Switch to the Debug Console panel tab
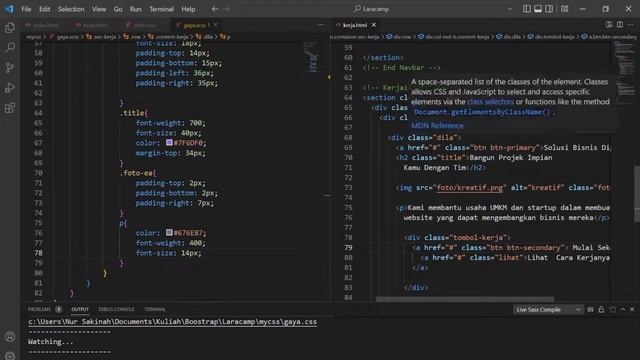Screen dimensions: 640x360 (x=116, y=309)
